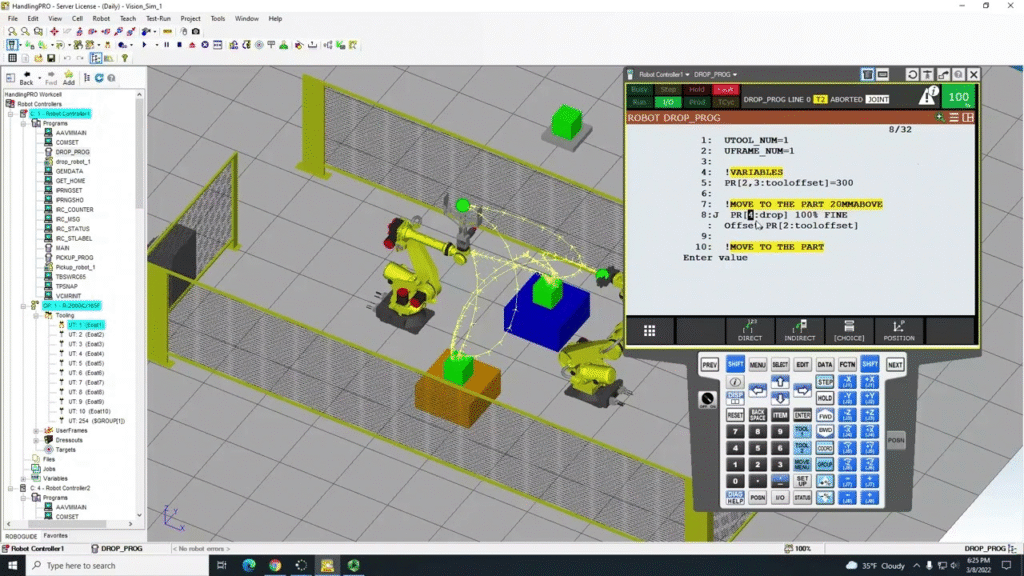Collapse the Tooling node in the tree

click(35, 315)
